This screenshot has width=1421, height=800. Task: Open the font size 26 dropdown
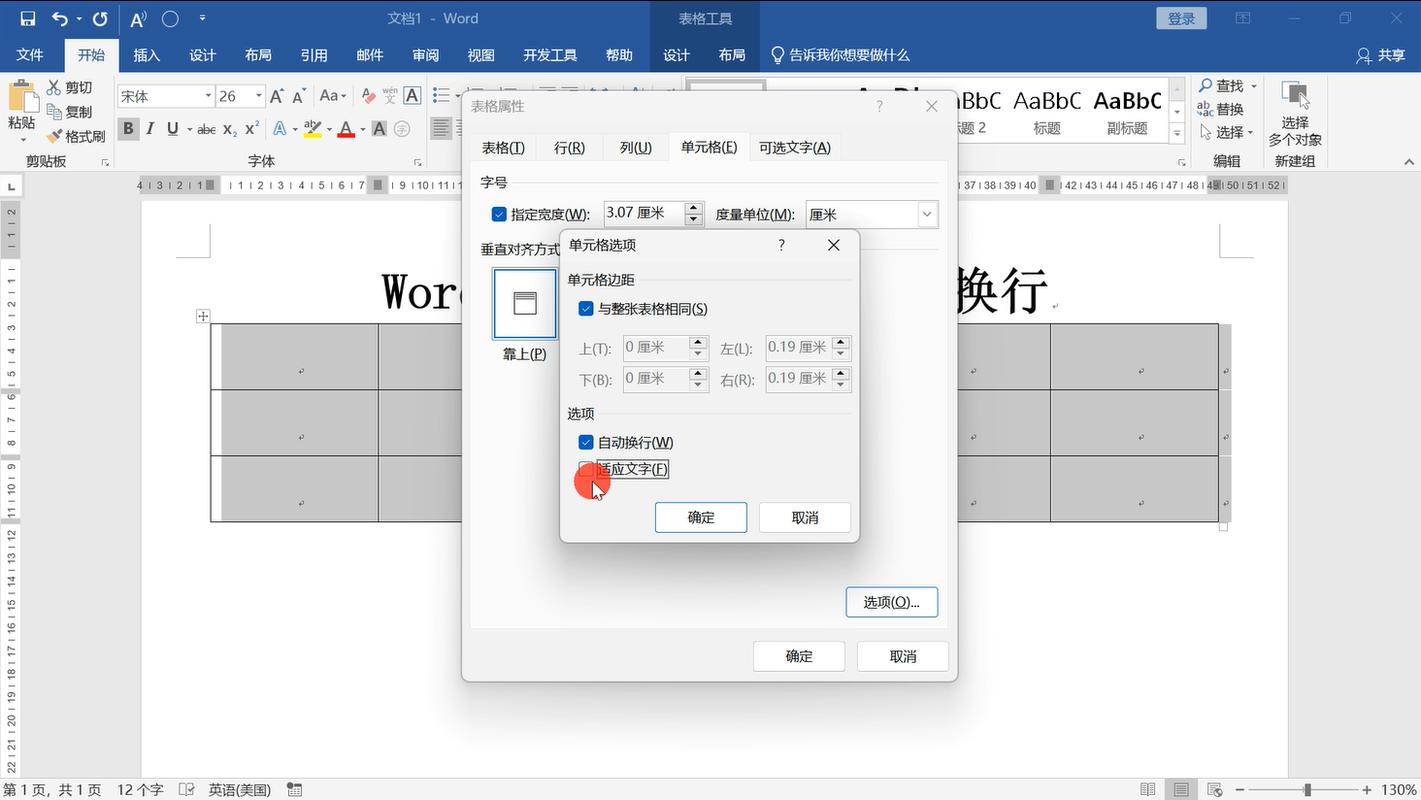tap(258, 96)
